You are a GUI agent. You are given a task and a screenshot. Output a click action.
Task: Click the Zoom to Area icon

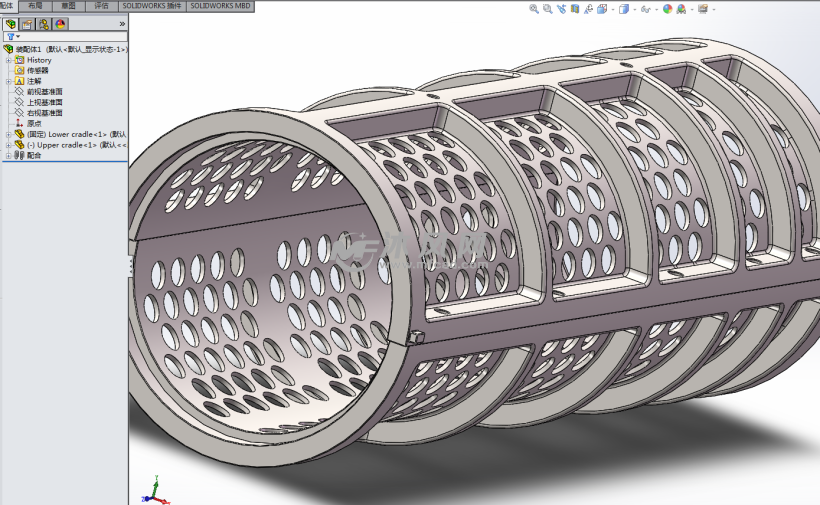pyautogui.click(x=548, y=9)
